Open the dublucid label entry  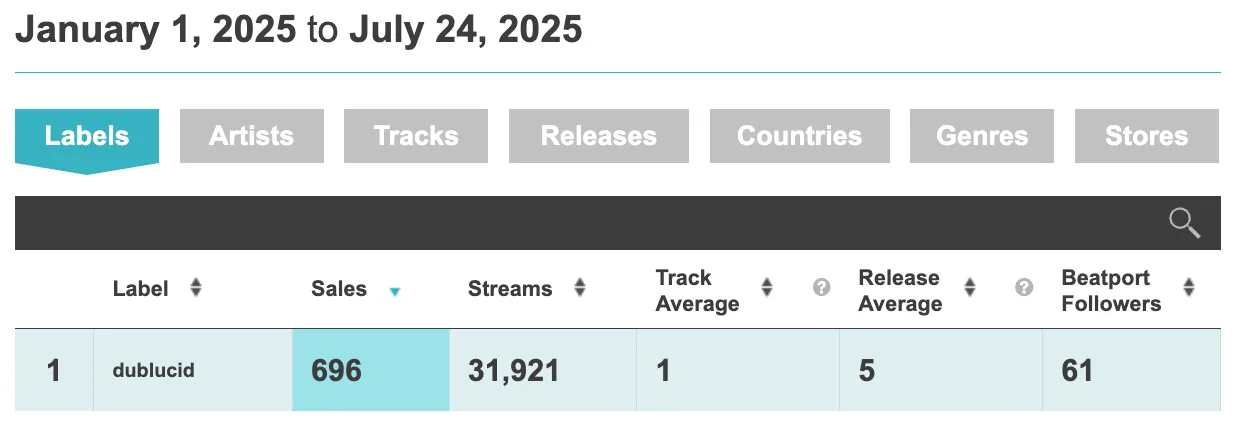[x=153, y=370]
